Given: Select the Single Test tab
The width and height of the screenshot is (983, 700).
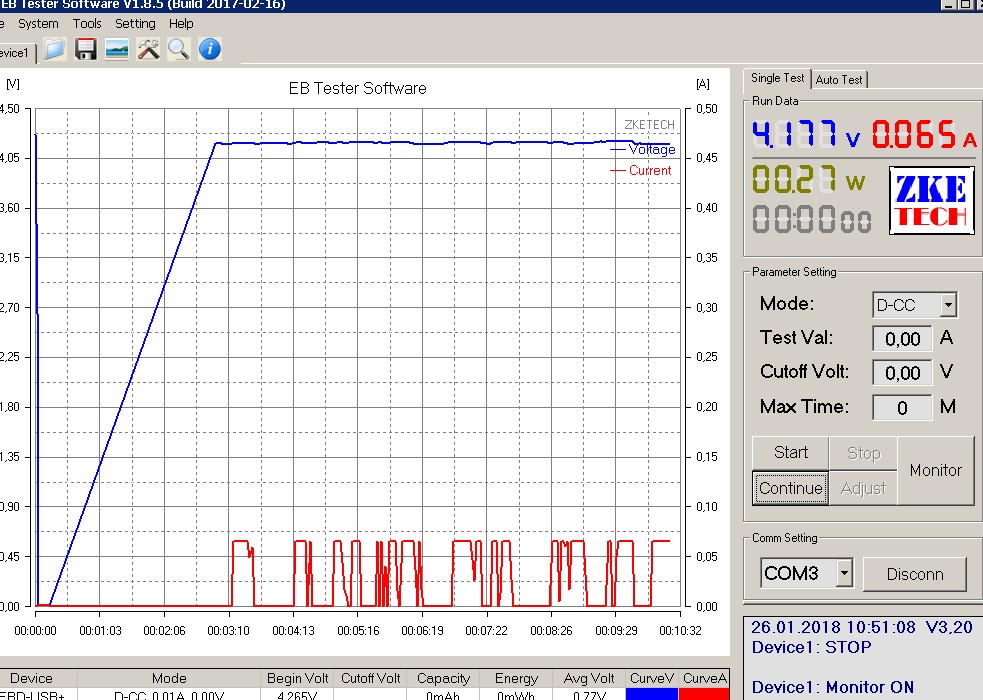Looking at the screenshot, I should [x=777, y=78].
